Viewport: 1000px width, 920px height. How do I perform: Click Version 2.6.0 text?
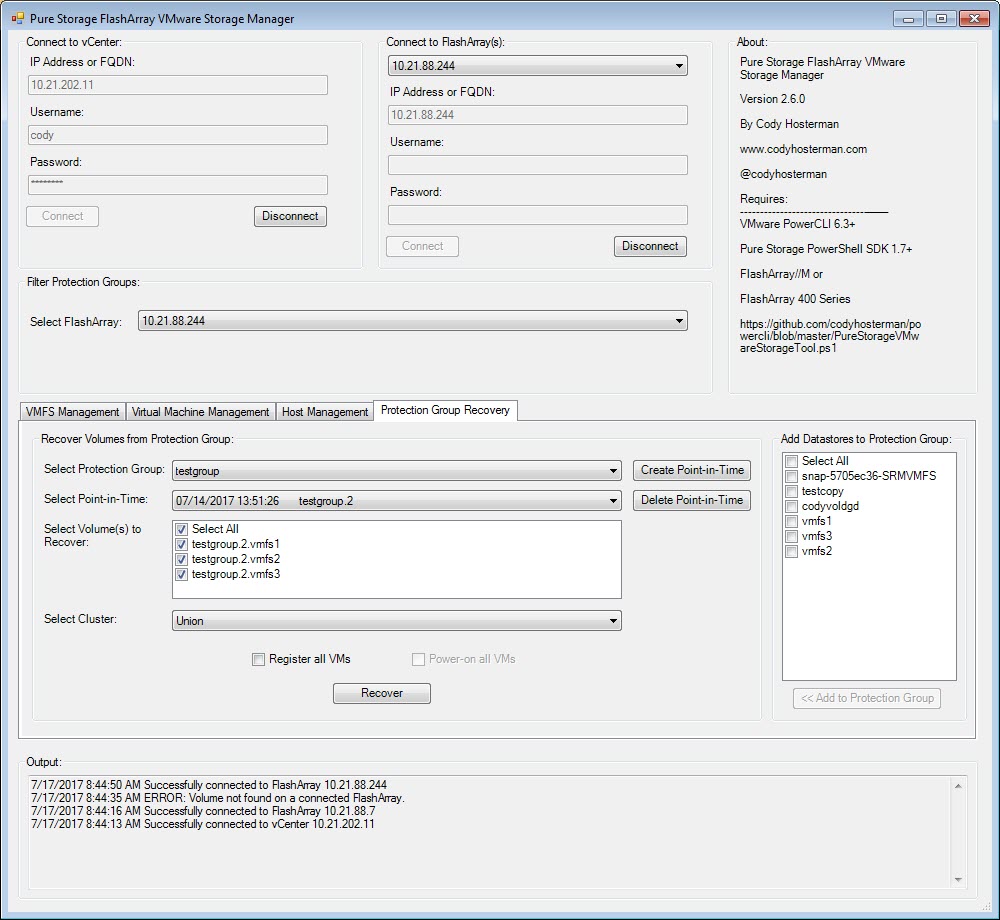coord(772,99)
